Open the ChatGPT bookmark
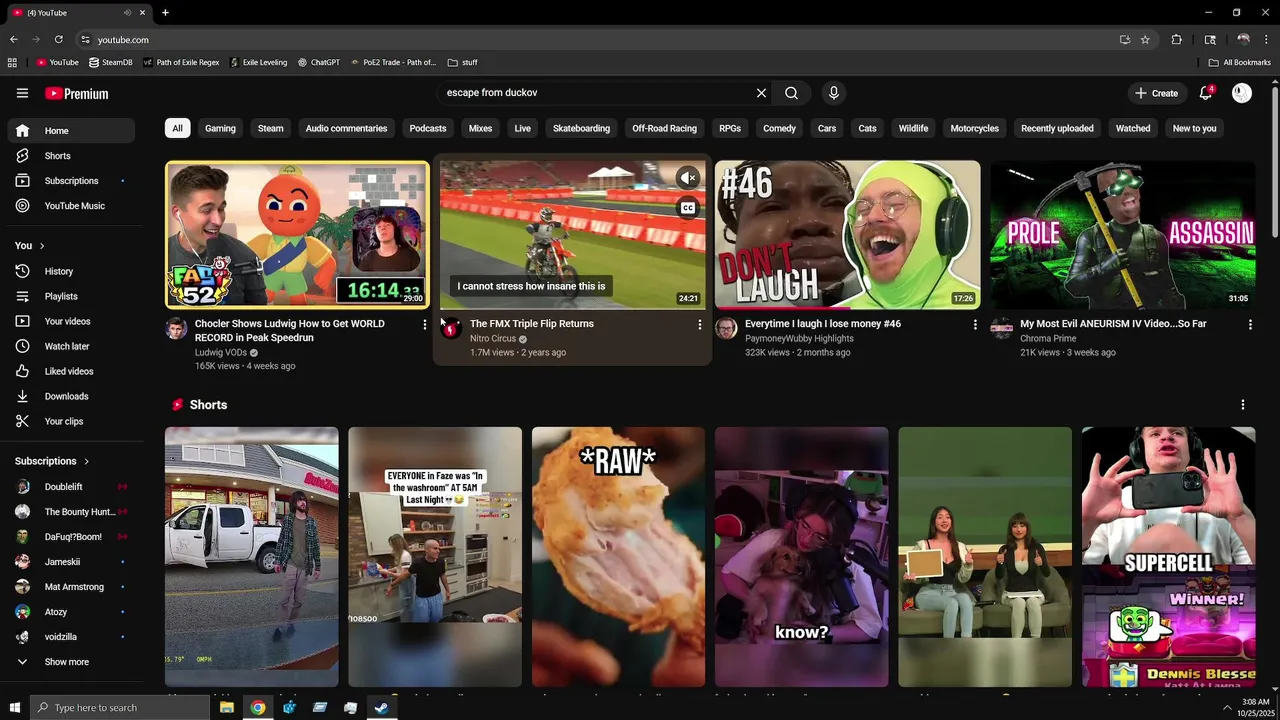 [319, 62]
